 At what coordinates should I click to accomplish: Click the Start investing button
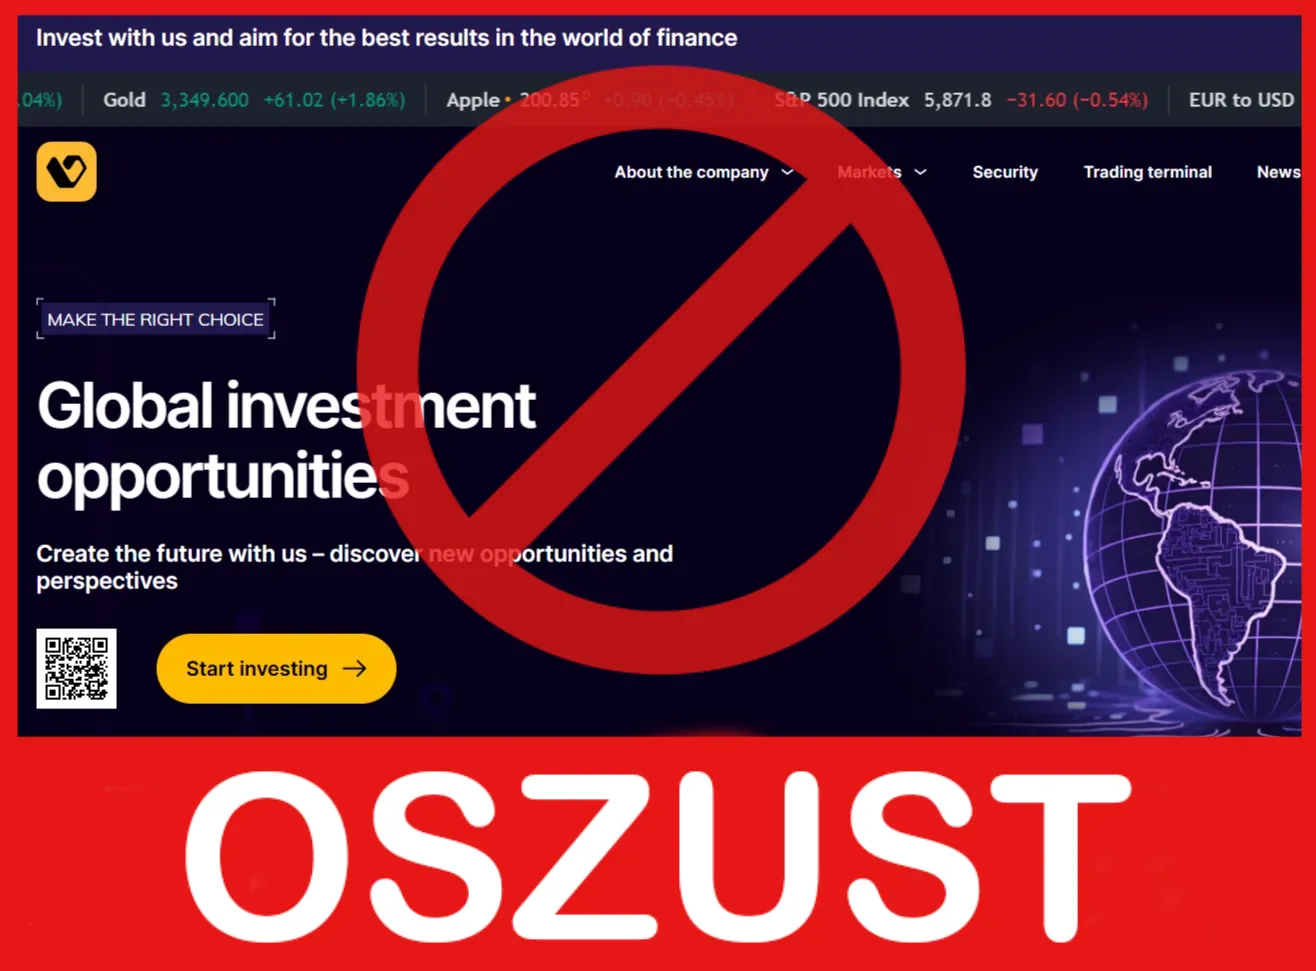coord(276,669)
